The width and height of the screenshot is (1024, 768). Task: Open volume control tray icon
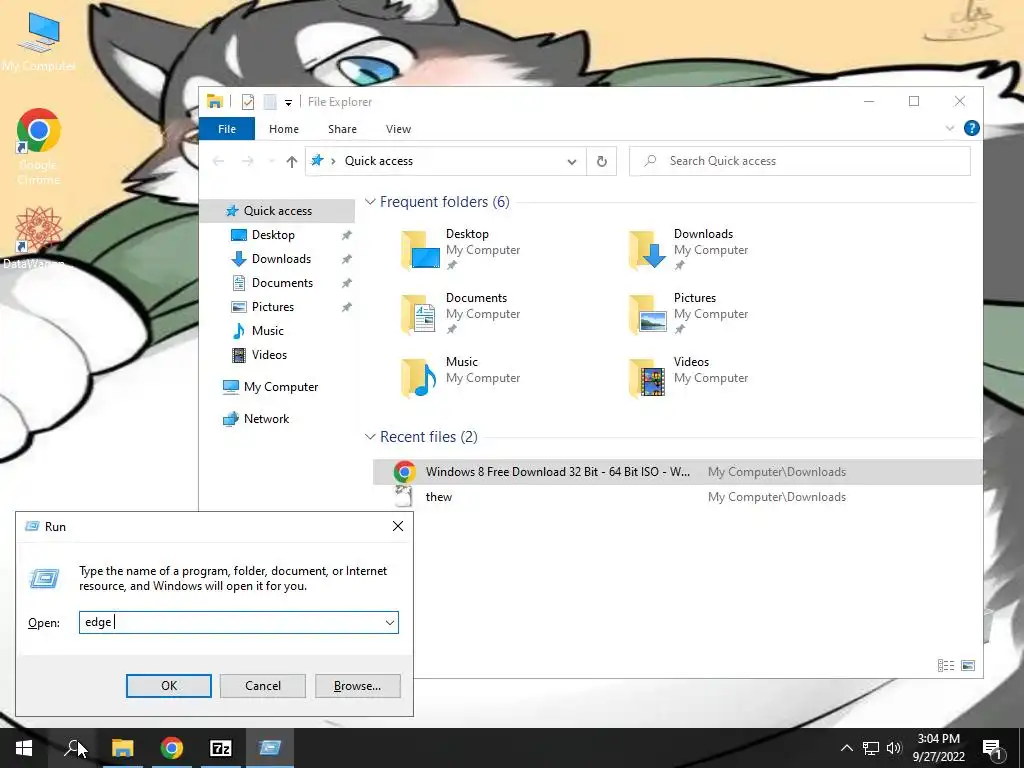894,748
